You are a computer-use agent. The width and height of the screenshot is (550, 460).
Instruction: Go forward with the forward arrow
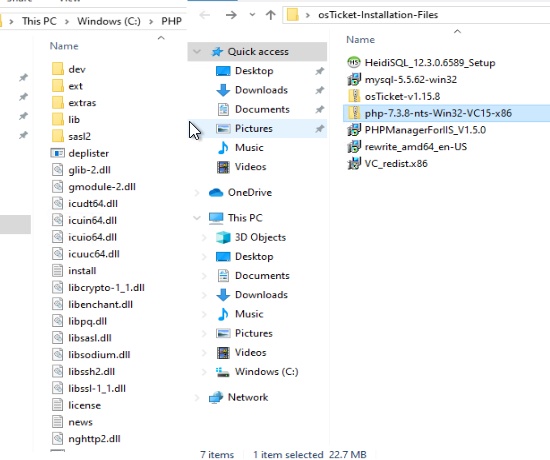231,15
